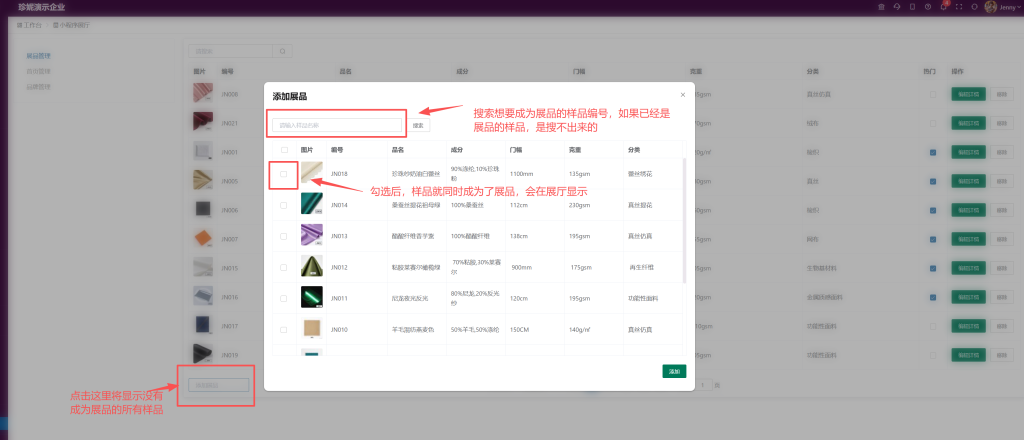The width and height of the screenshot is (1024, 440).
Task: Click the sample name search input field
Action: point(337,125)
